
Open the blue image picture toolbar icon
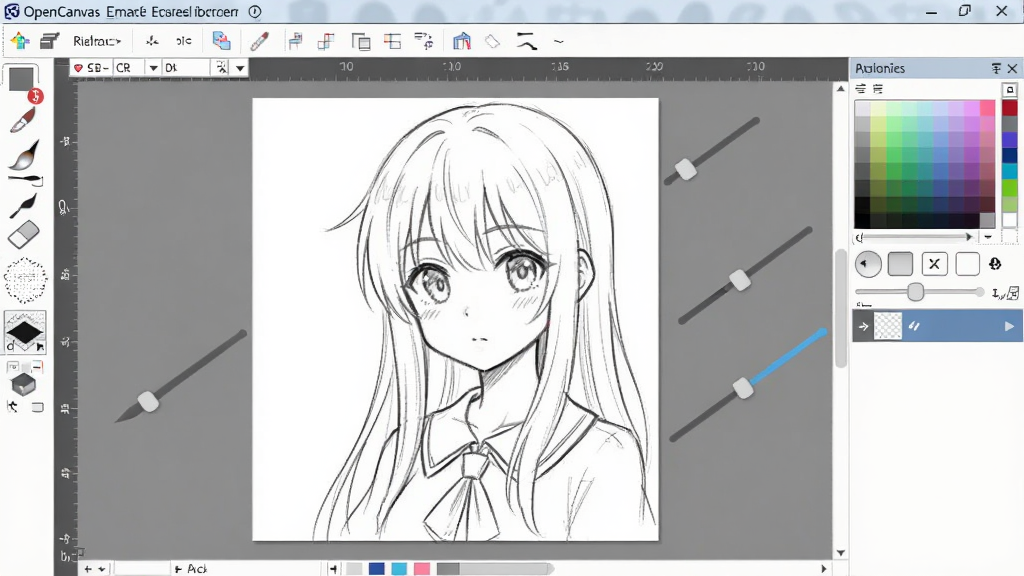(221, 41)
